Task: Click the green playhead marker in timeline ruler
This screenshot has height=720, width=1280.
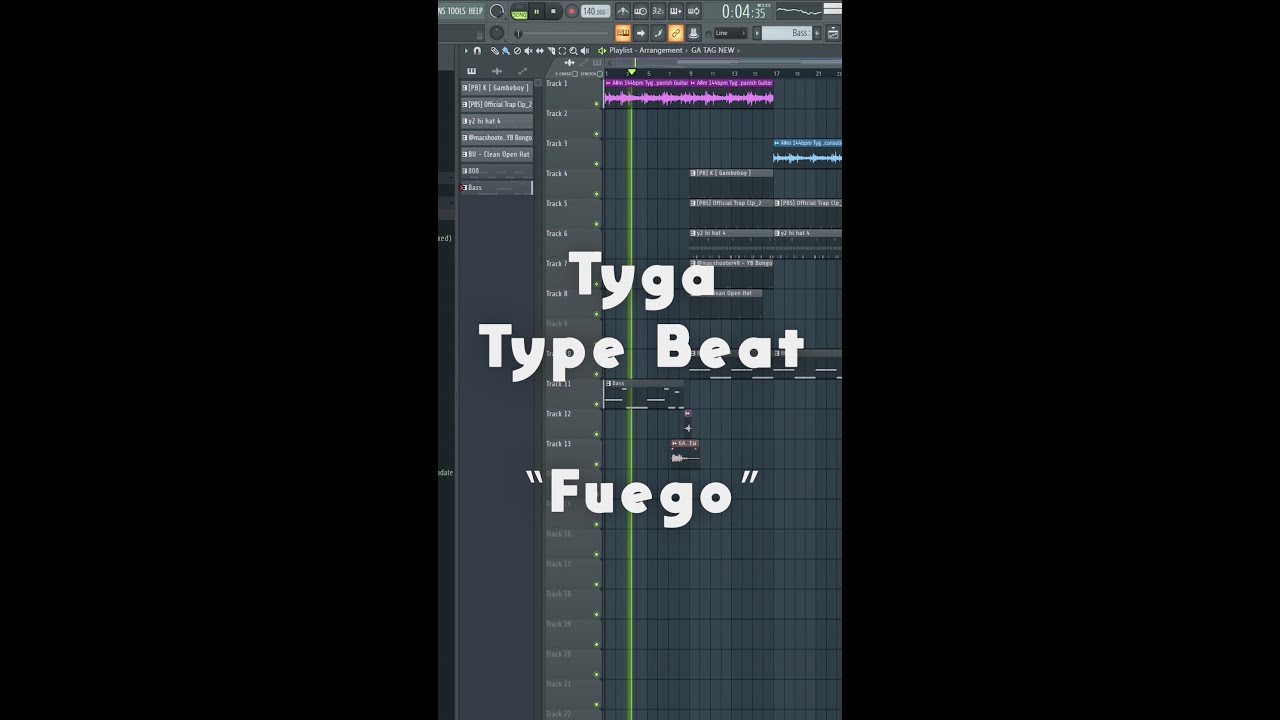Action: coord(632,72)
